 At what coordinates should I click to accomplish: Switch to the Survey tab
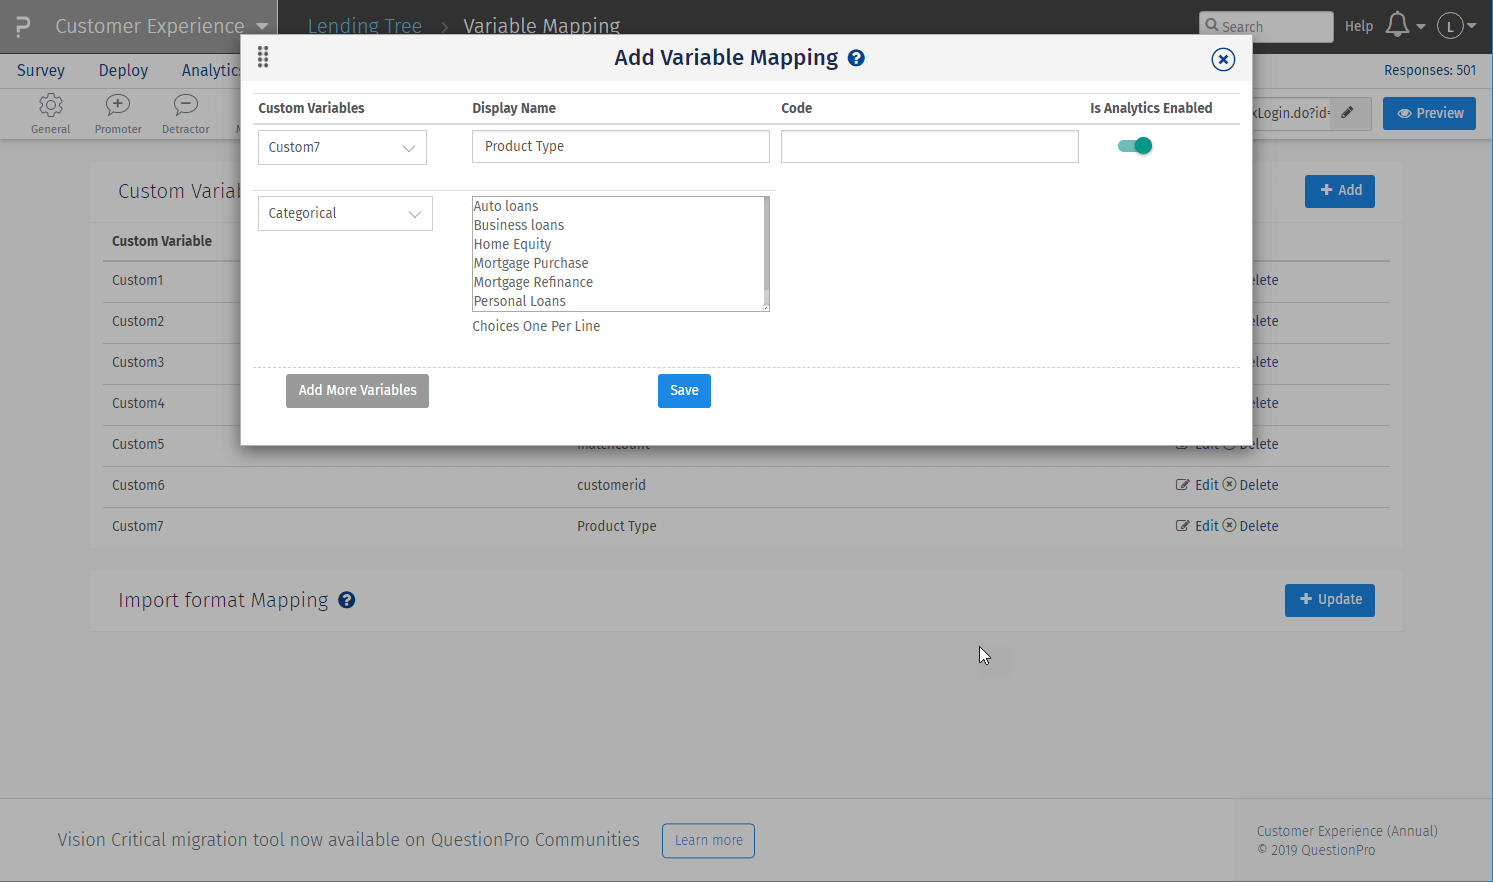coord(40,70)
